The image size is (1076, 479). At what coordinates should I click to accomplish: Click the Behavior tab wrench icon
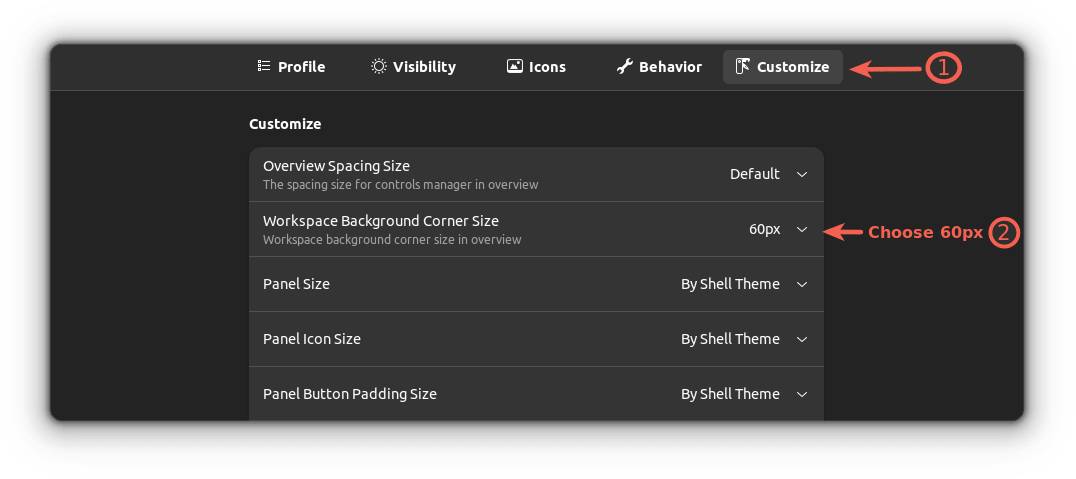624,67
